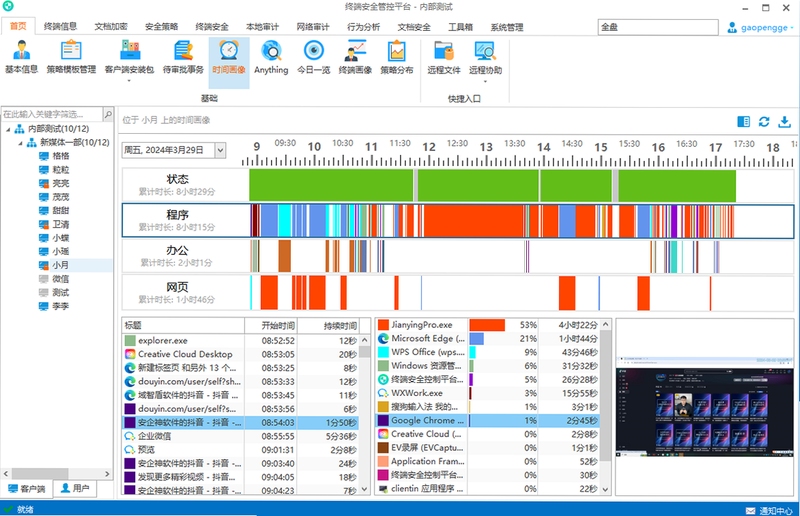Select the 企业微信 row
800x516 pixels.
coord(240,436)
